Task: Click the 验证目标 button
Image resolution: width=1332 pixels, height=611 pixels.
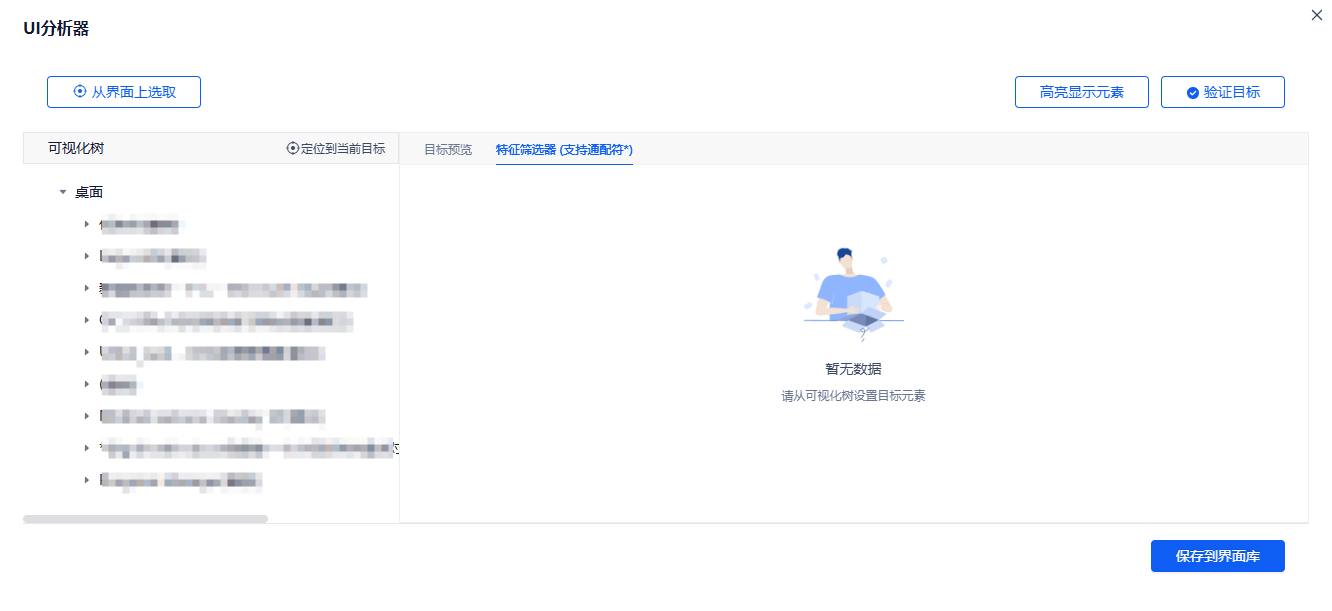Action: (x=1222, y=92)
